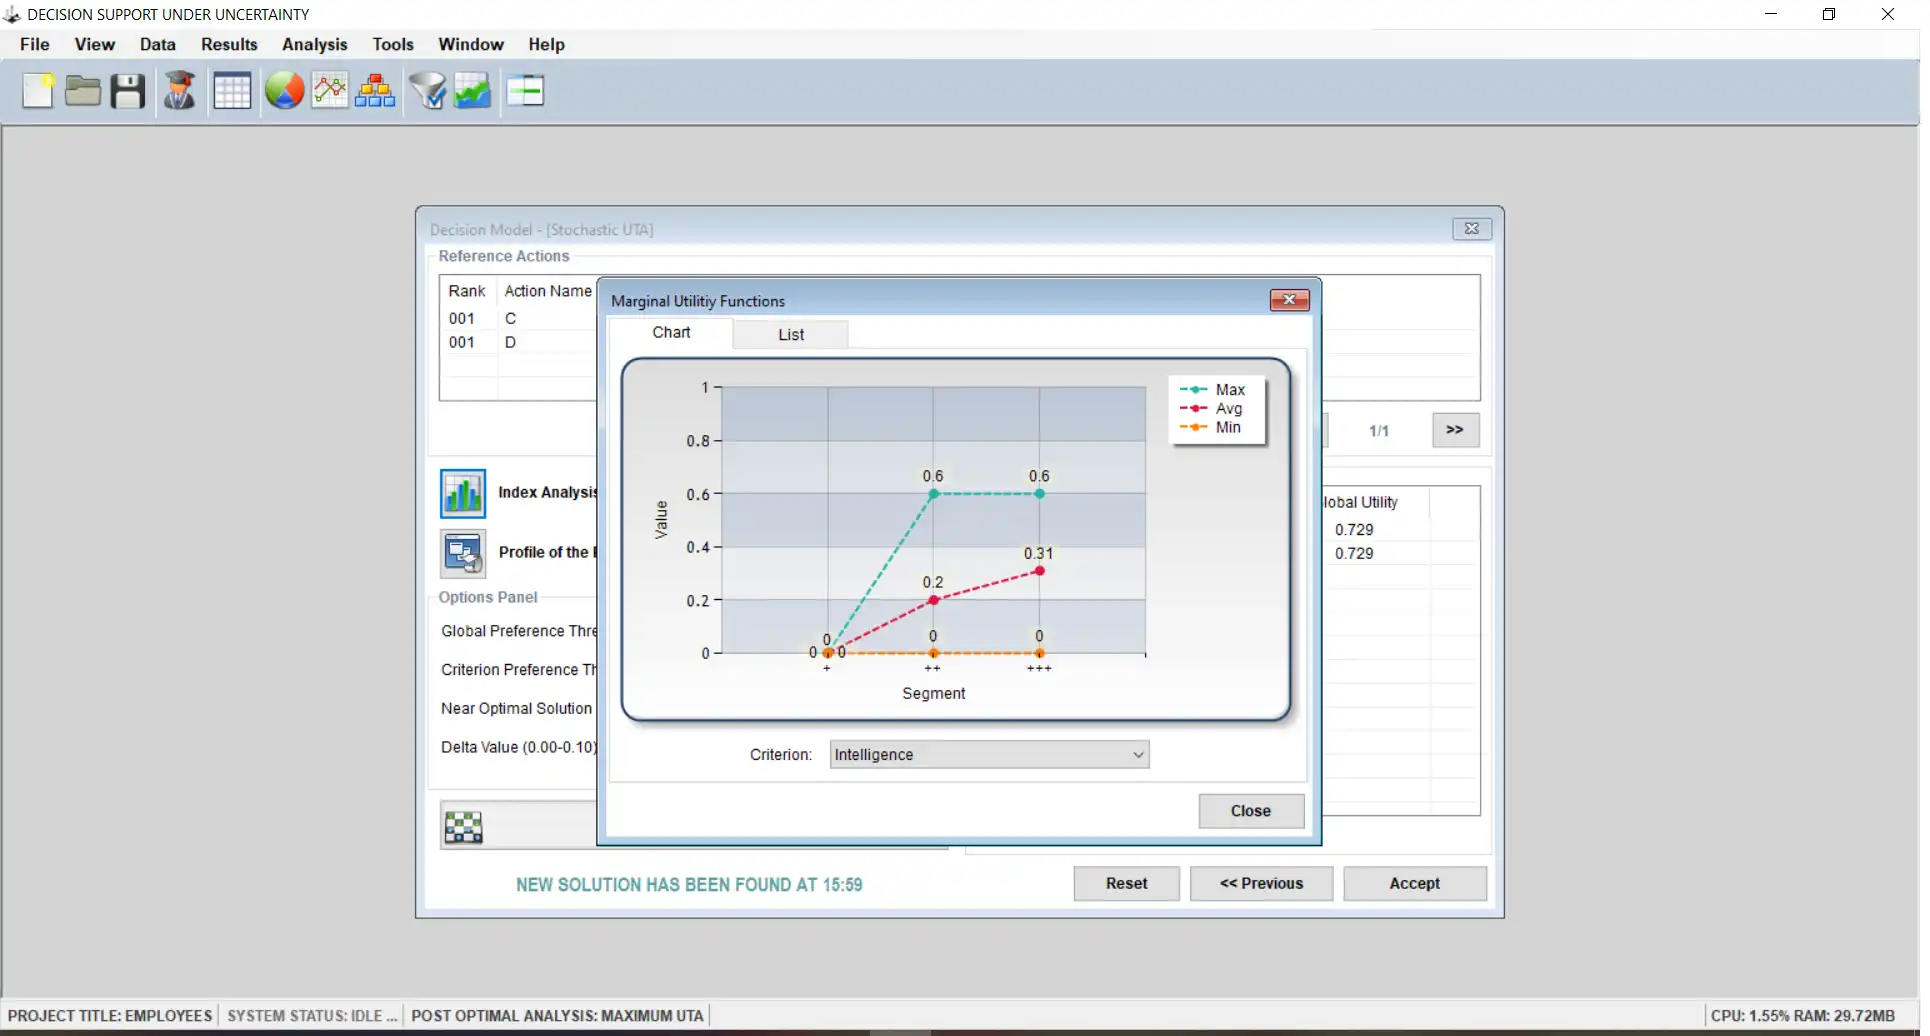Open the Data menu
1930x1036 pixels.
(158, 44)
